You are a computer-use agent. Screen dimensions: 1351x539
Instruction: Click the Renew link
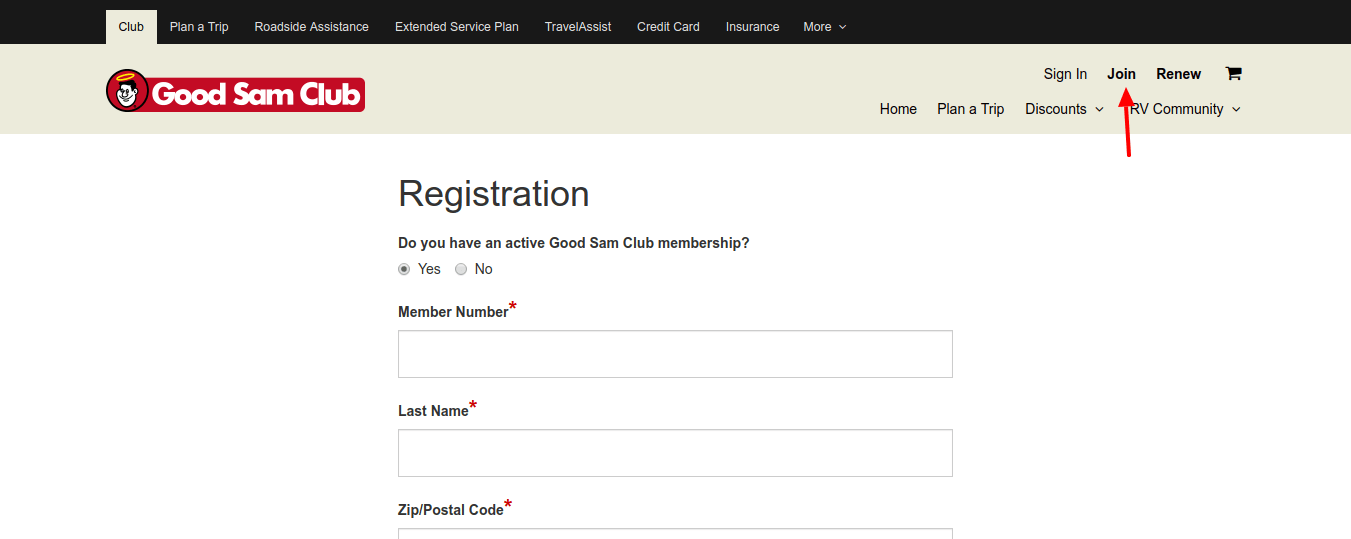(1178, 74)
